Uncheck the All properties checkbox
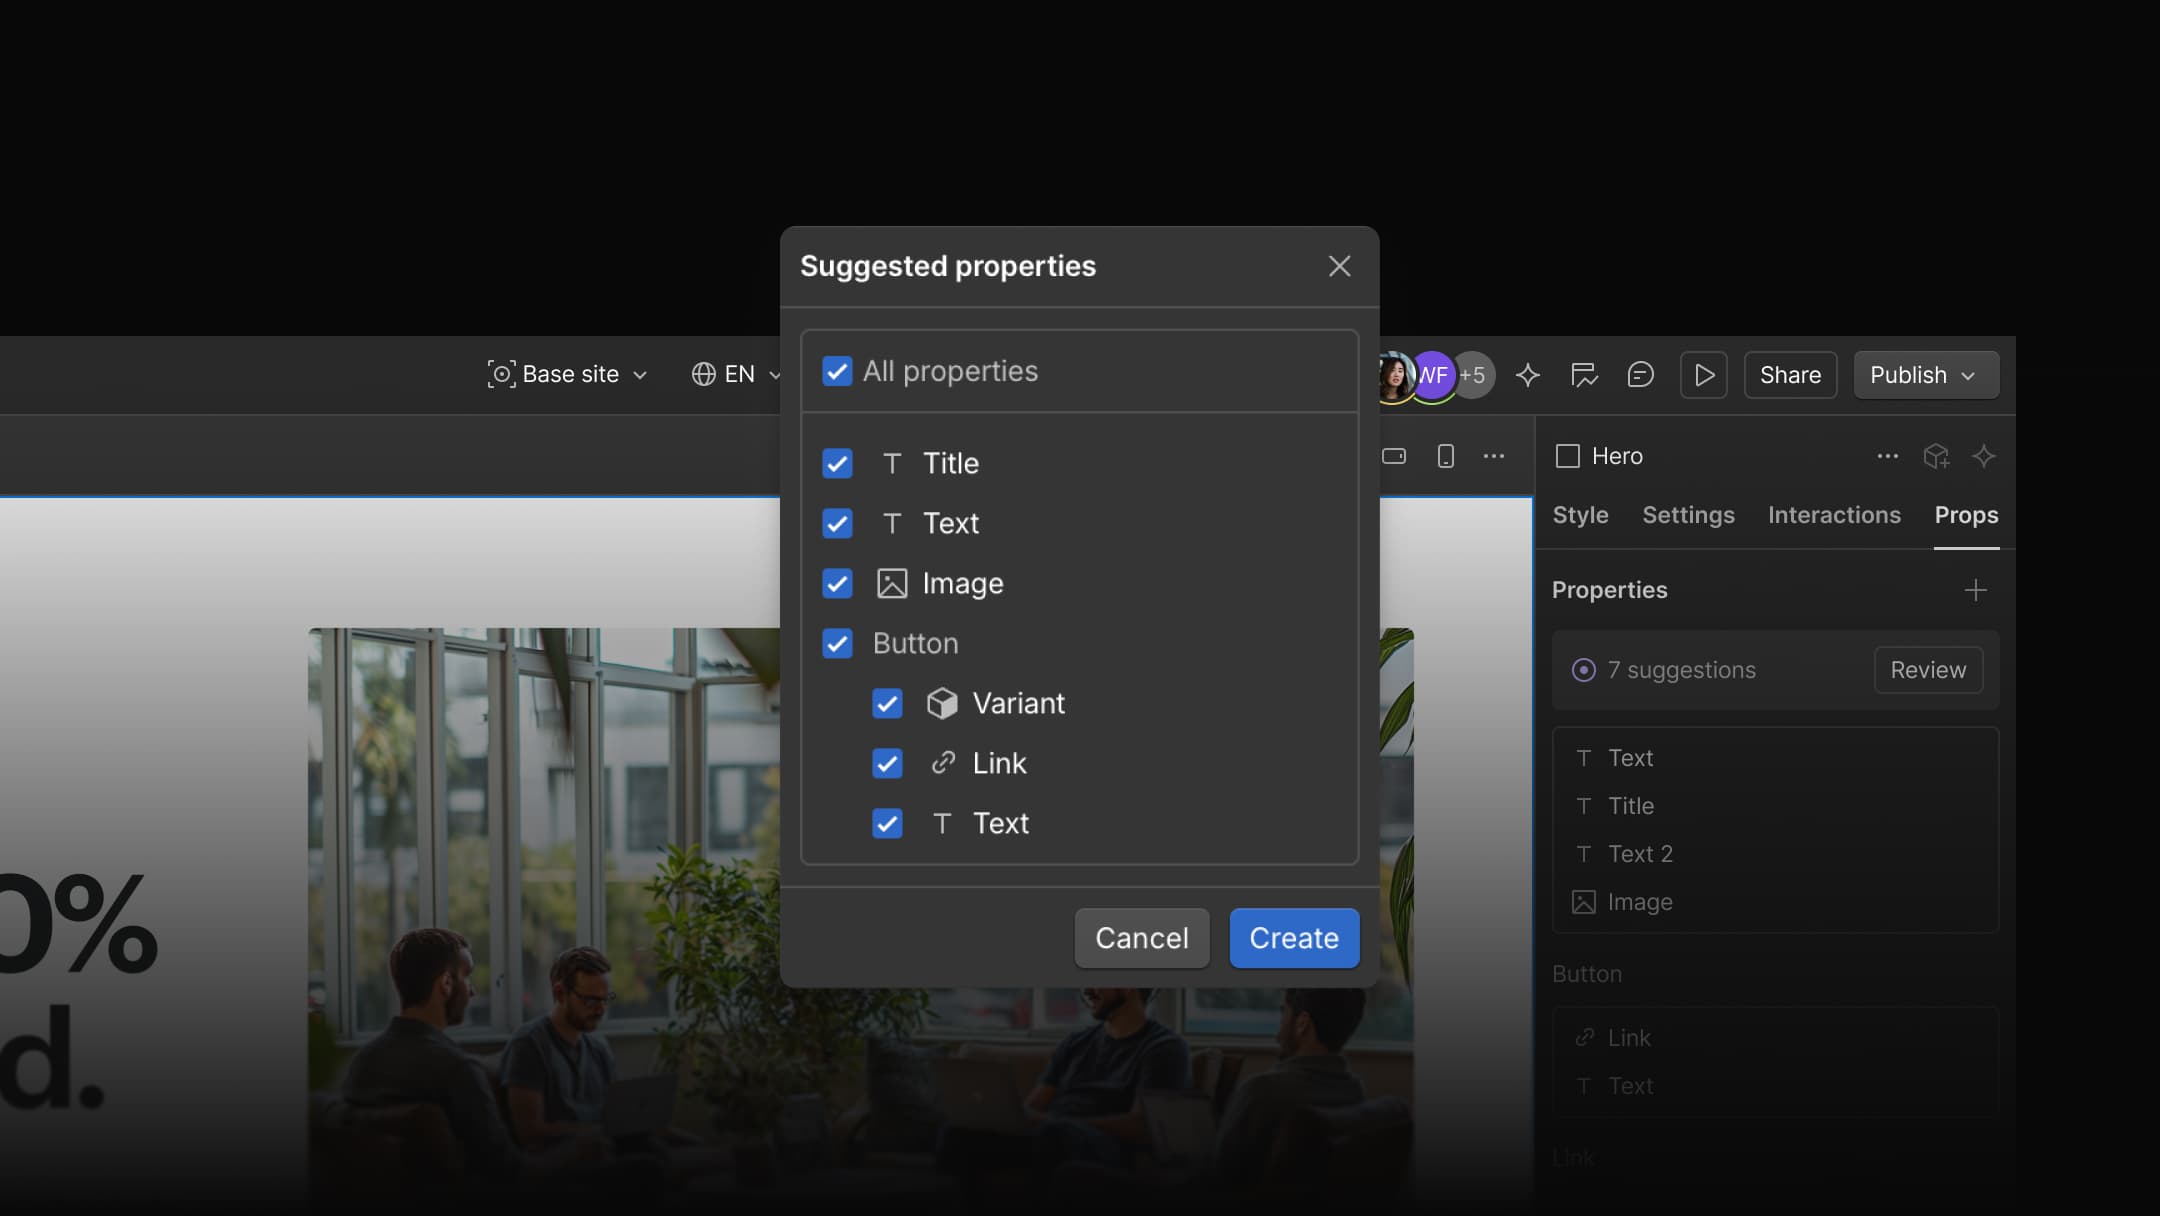The height and width of the screenshot is (1216, 2160). (837, 371)
